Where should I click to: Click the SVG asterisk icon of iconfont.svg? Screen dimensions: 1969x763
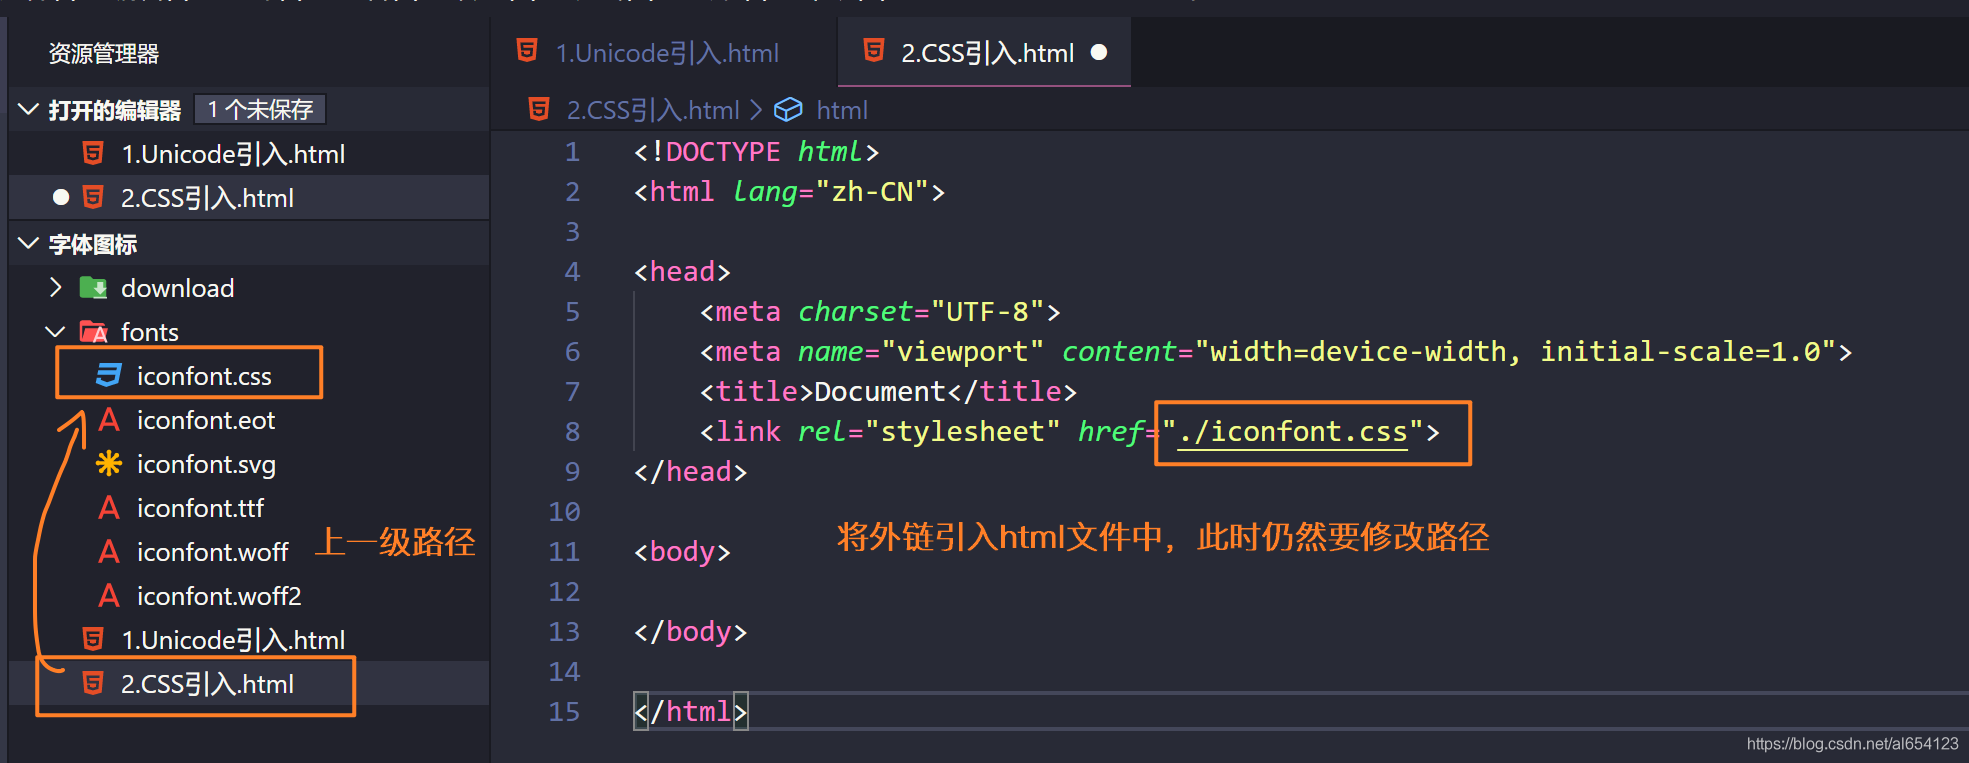(x=109, y=463)
